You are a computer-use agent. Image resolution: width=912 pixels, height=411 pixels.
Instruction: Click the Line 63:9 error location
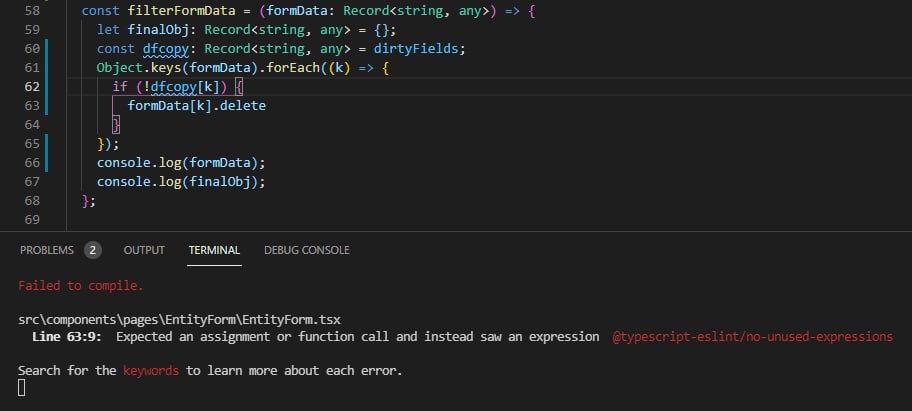click(67, 337)
